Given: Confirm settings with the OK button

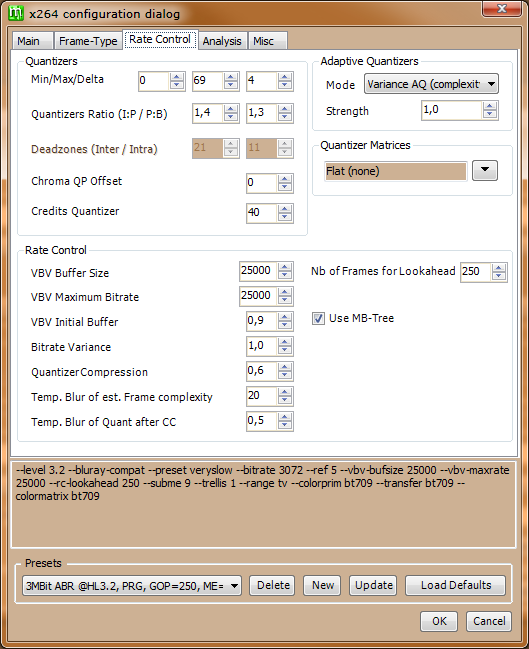Looking at the screenshot, I should point(439,621).
